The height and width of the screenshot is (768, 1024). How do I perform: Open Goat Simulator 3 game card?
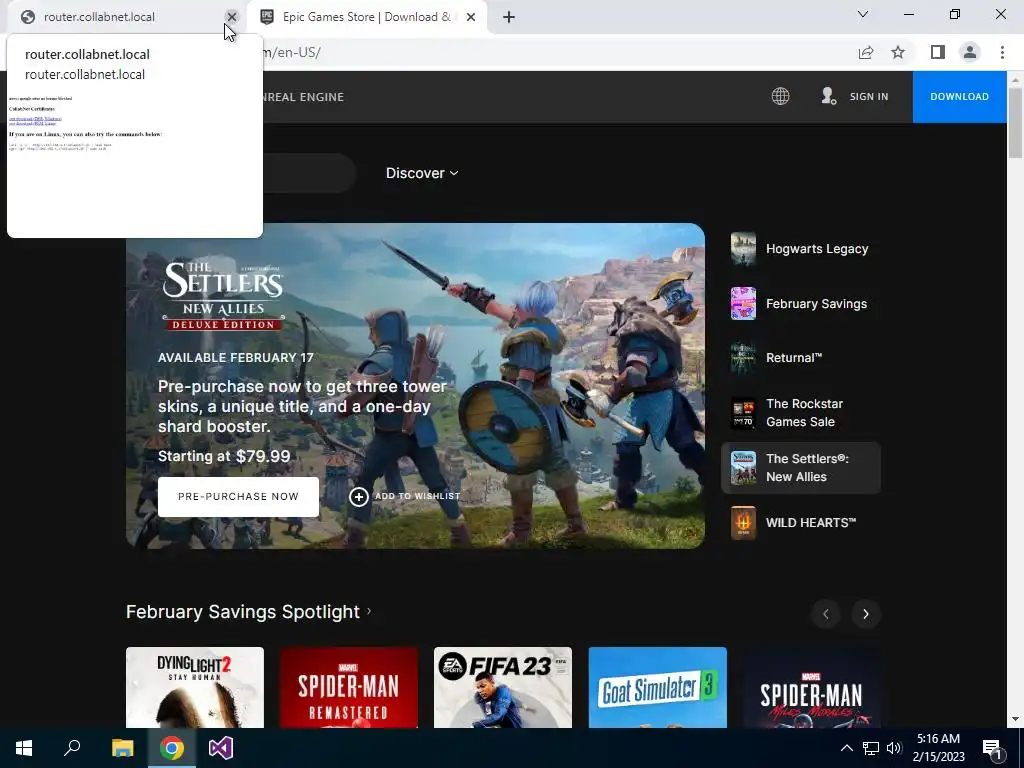click(x=658, y=687)
